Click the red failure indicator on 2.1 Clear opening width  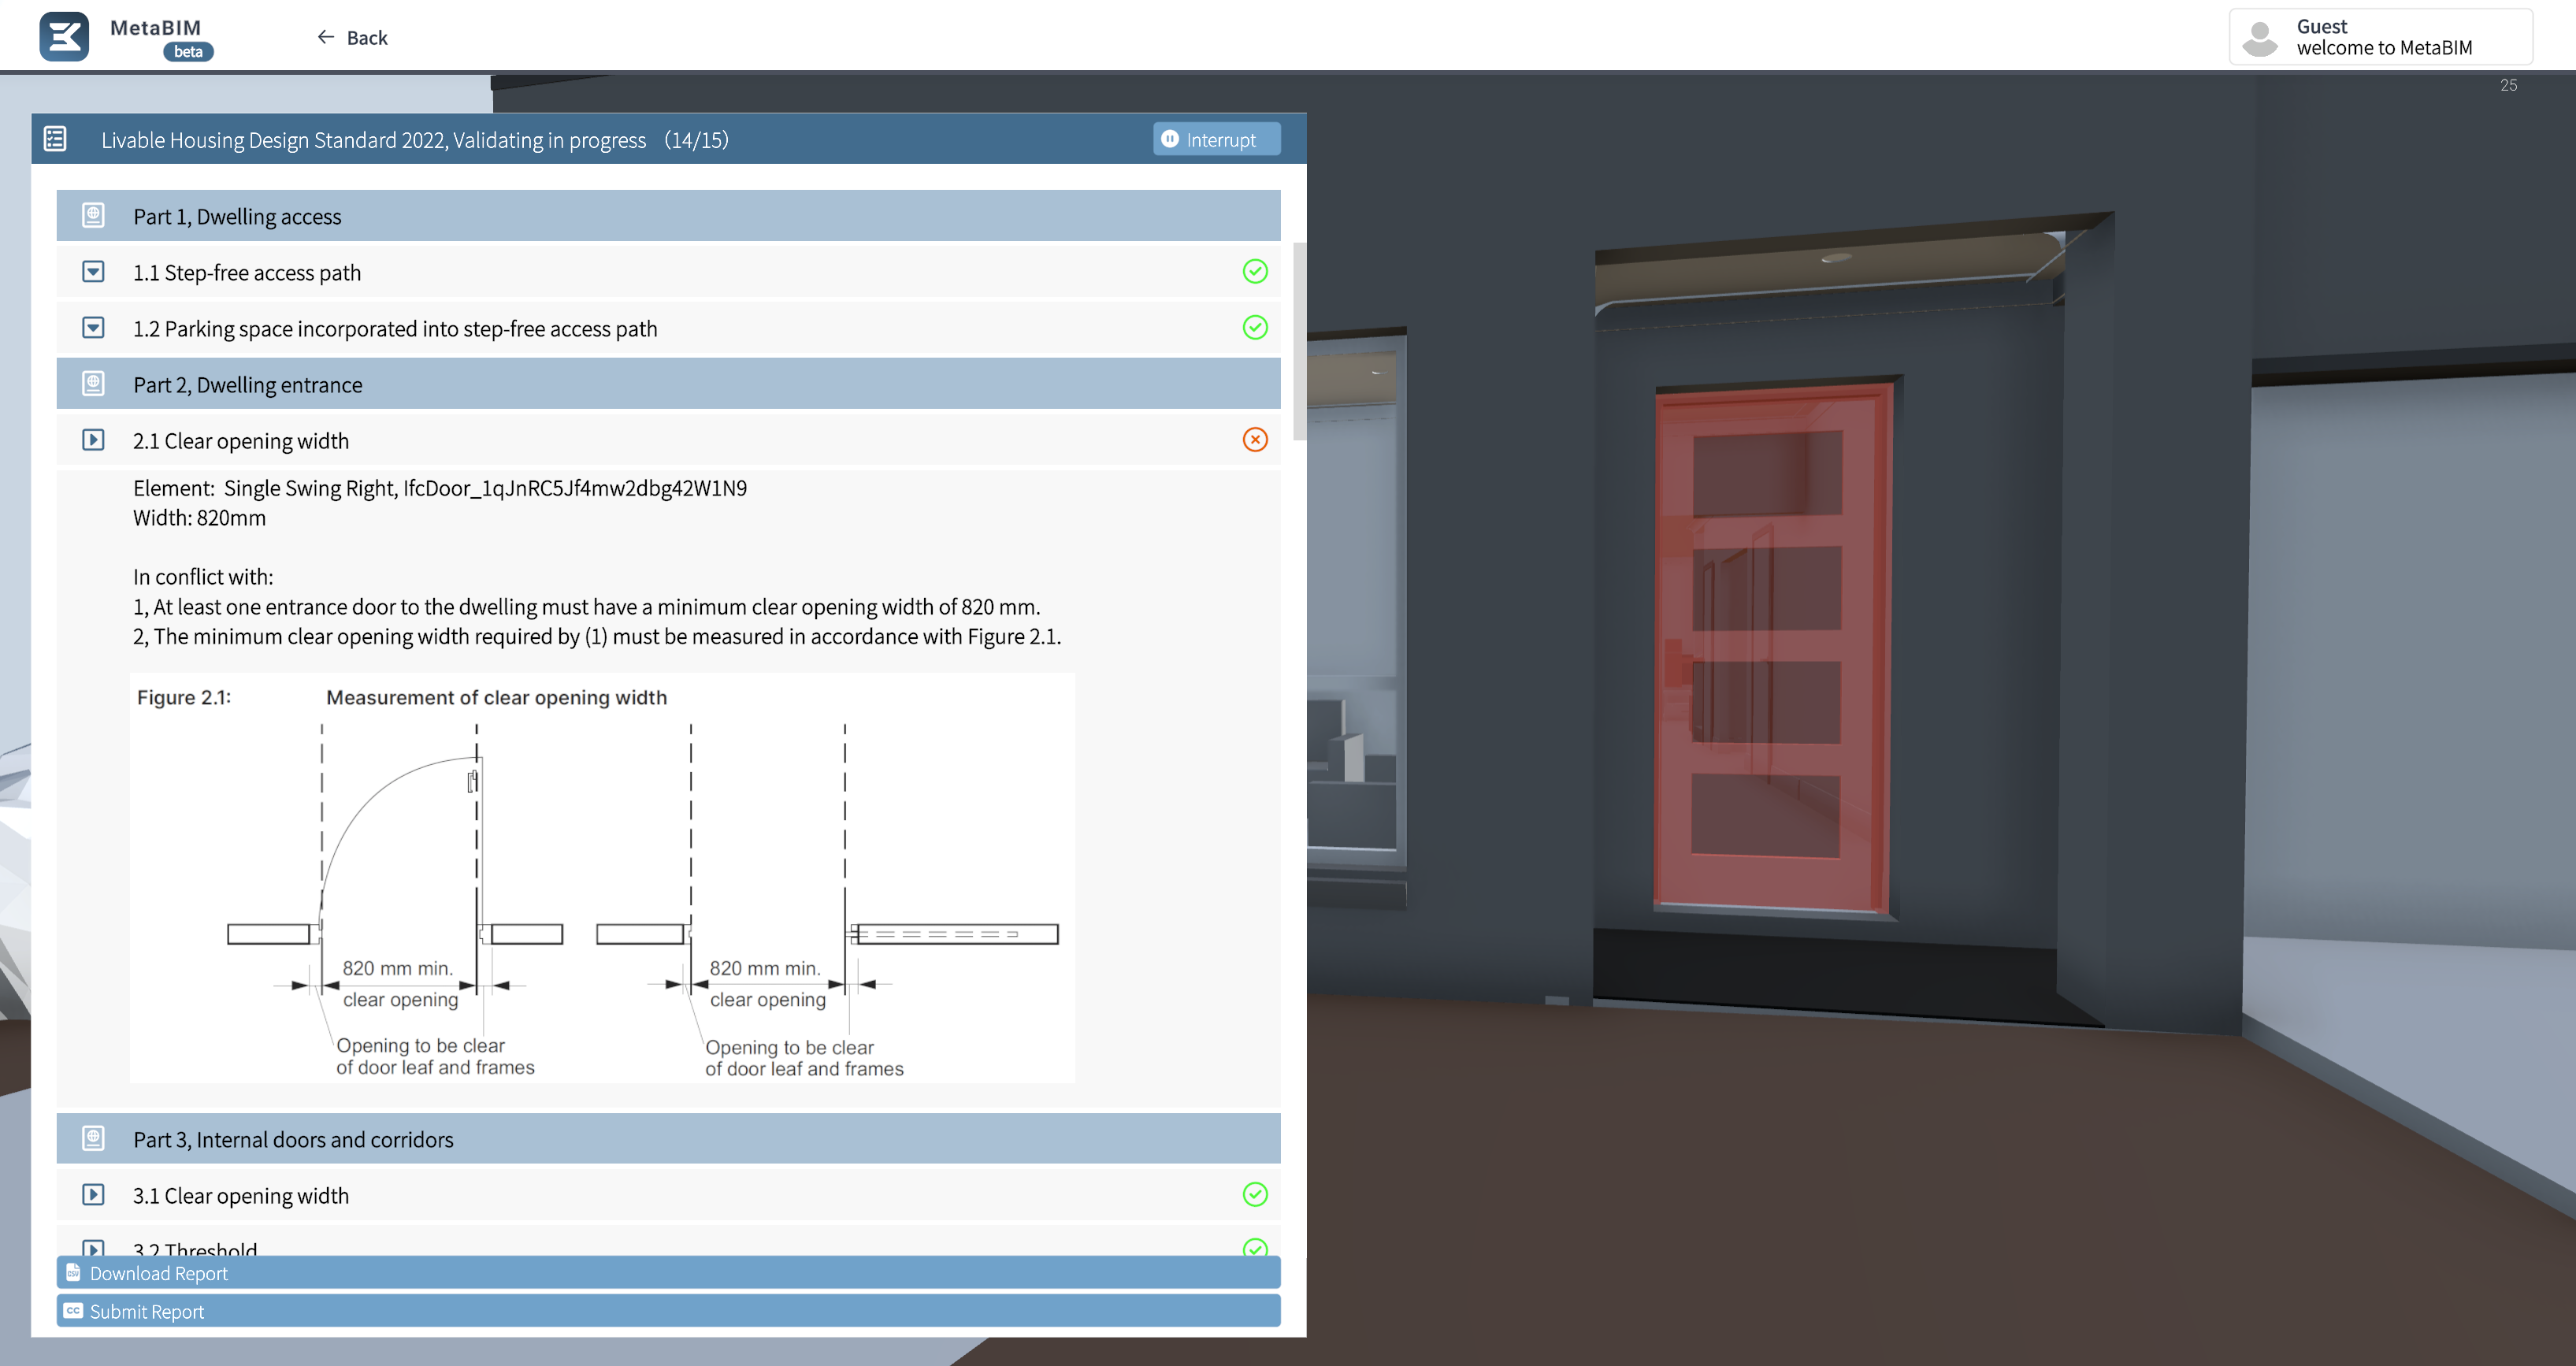click(x=1255, y=439)
